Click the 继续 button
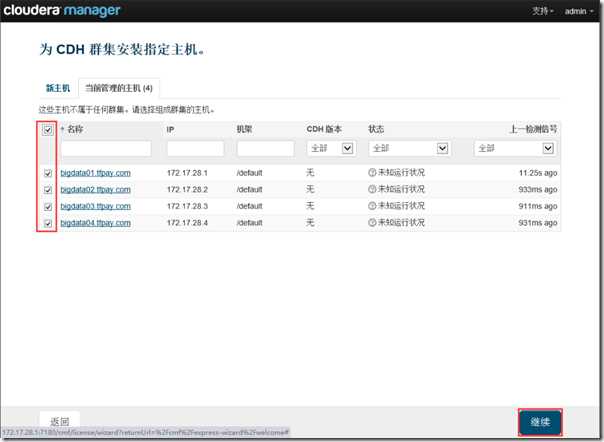Screen dimensions: 604x442 540,422
